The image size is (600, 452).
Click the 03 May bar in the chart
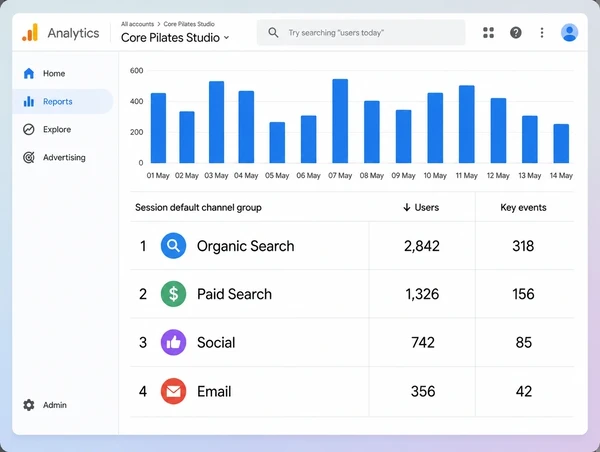[217, 122]
